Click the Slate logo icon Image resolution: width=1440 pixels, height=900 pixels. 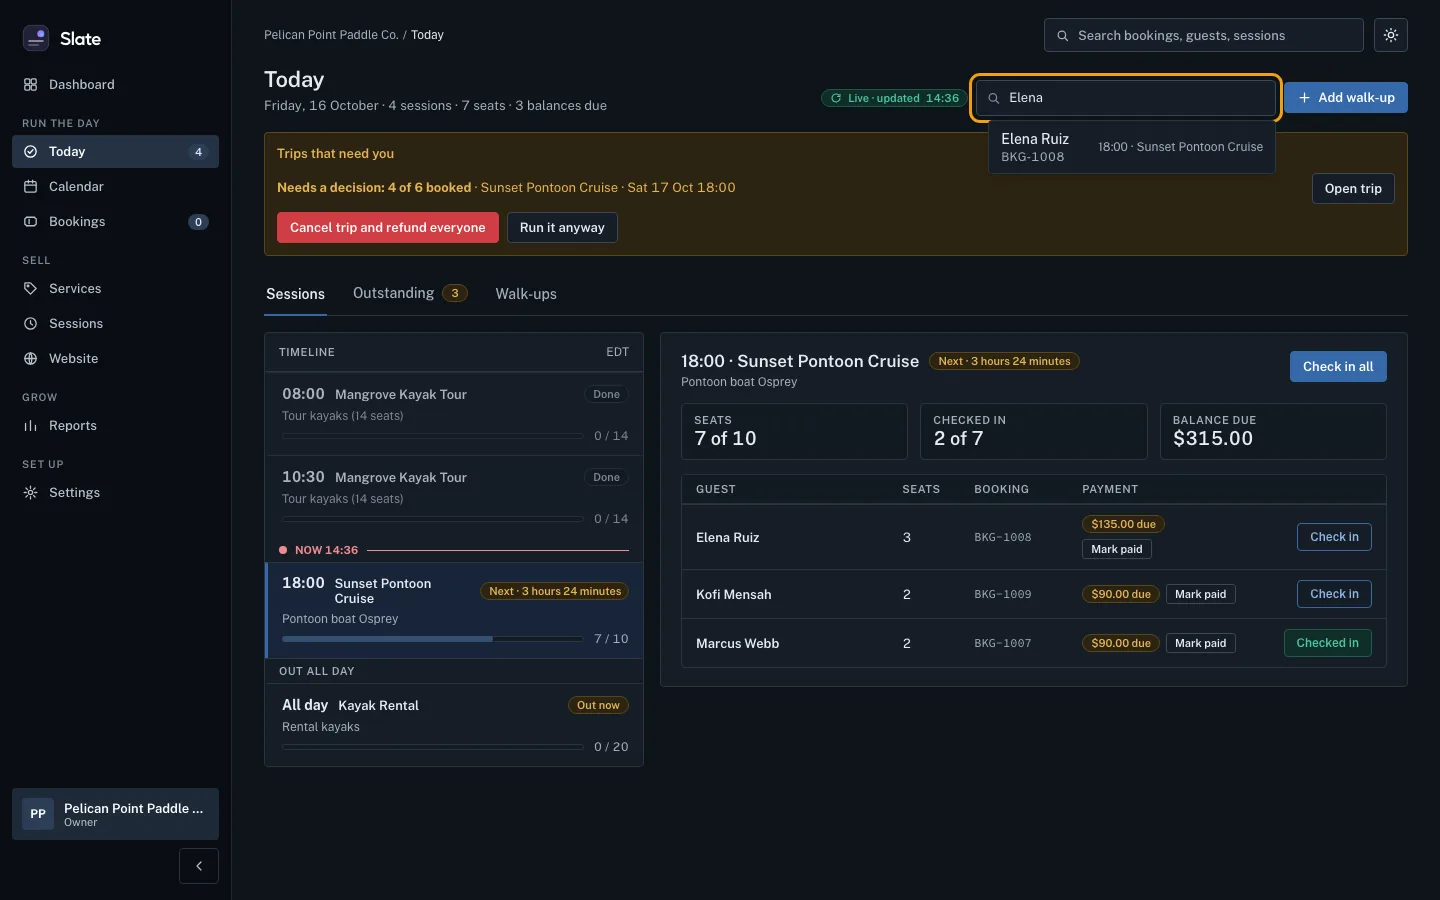point(36,38)
